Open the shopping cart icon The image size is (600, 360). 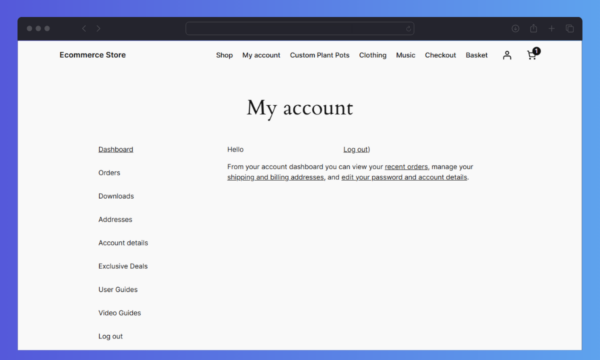533,54
